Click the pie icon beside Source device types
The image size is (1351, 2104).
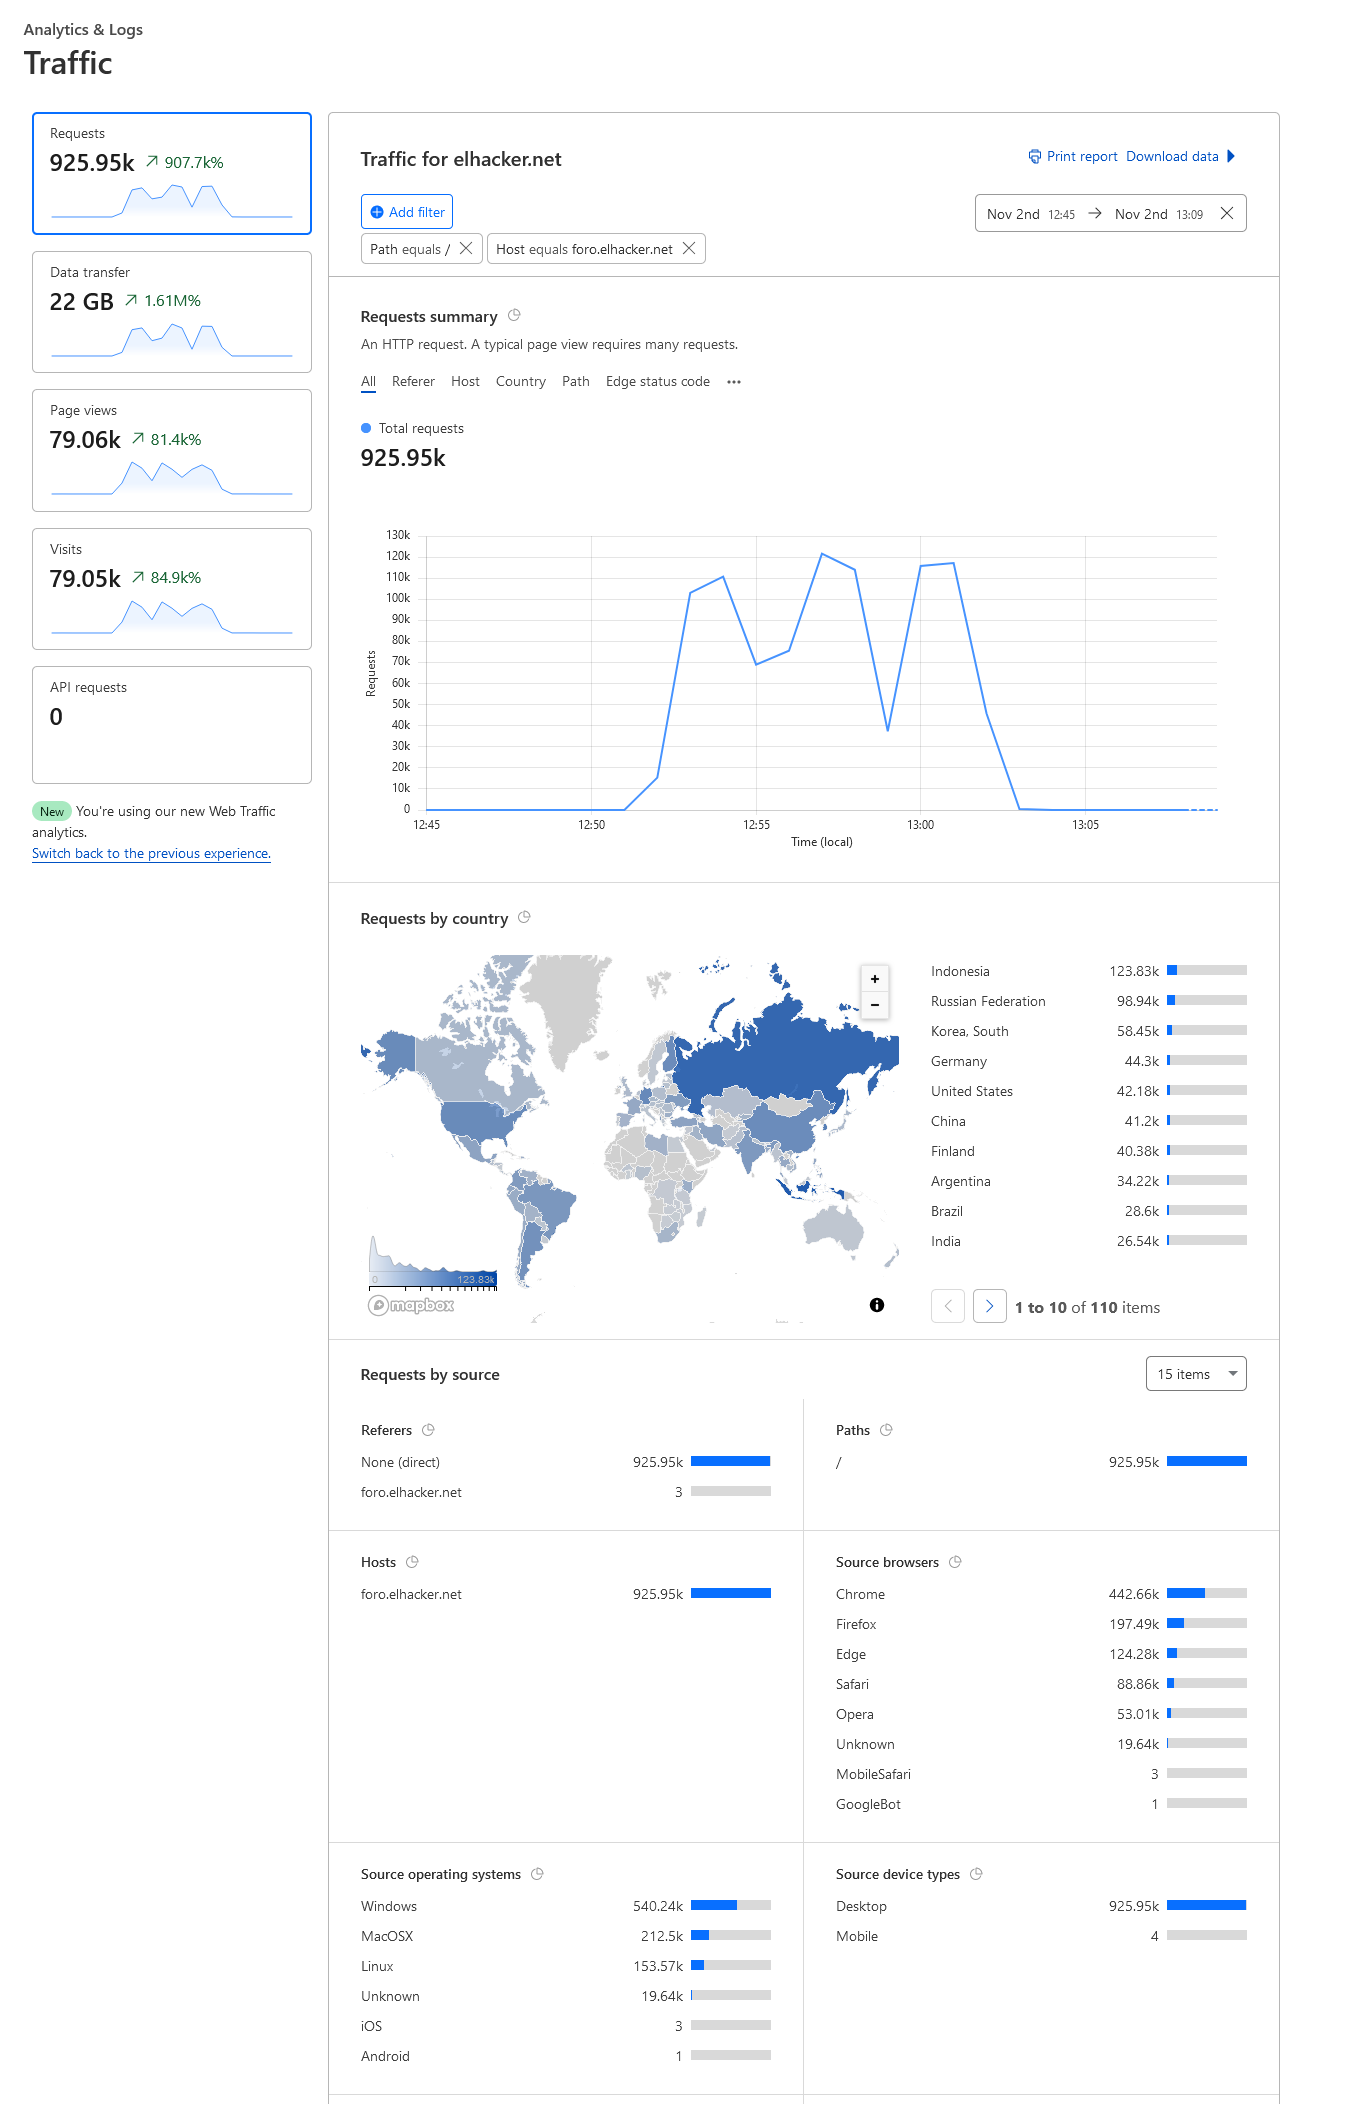(x=976, y=1874)
